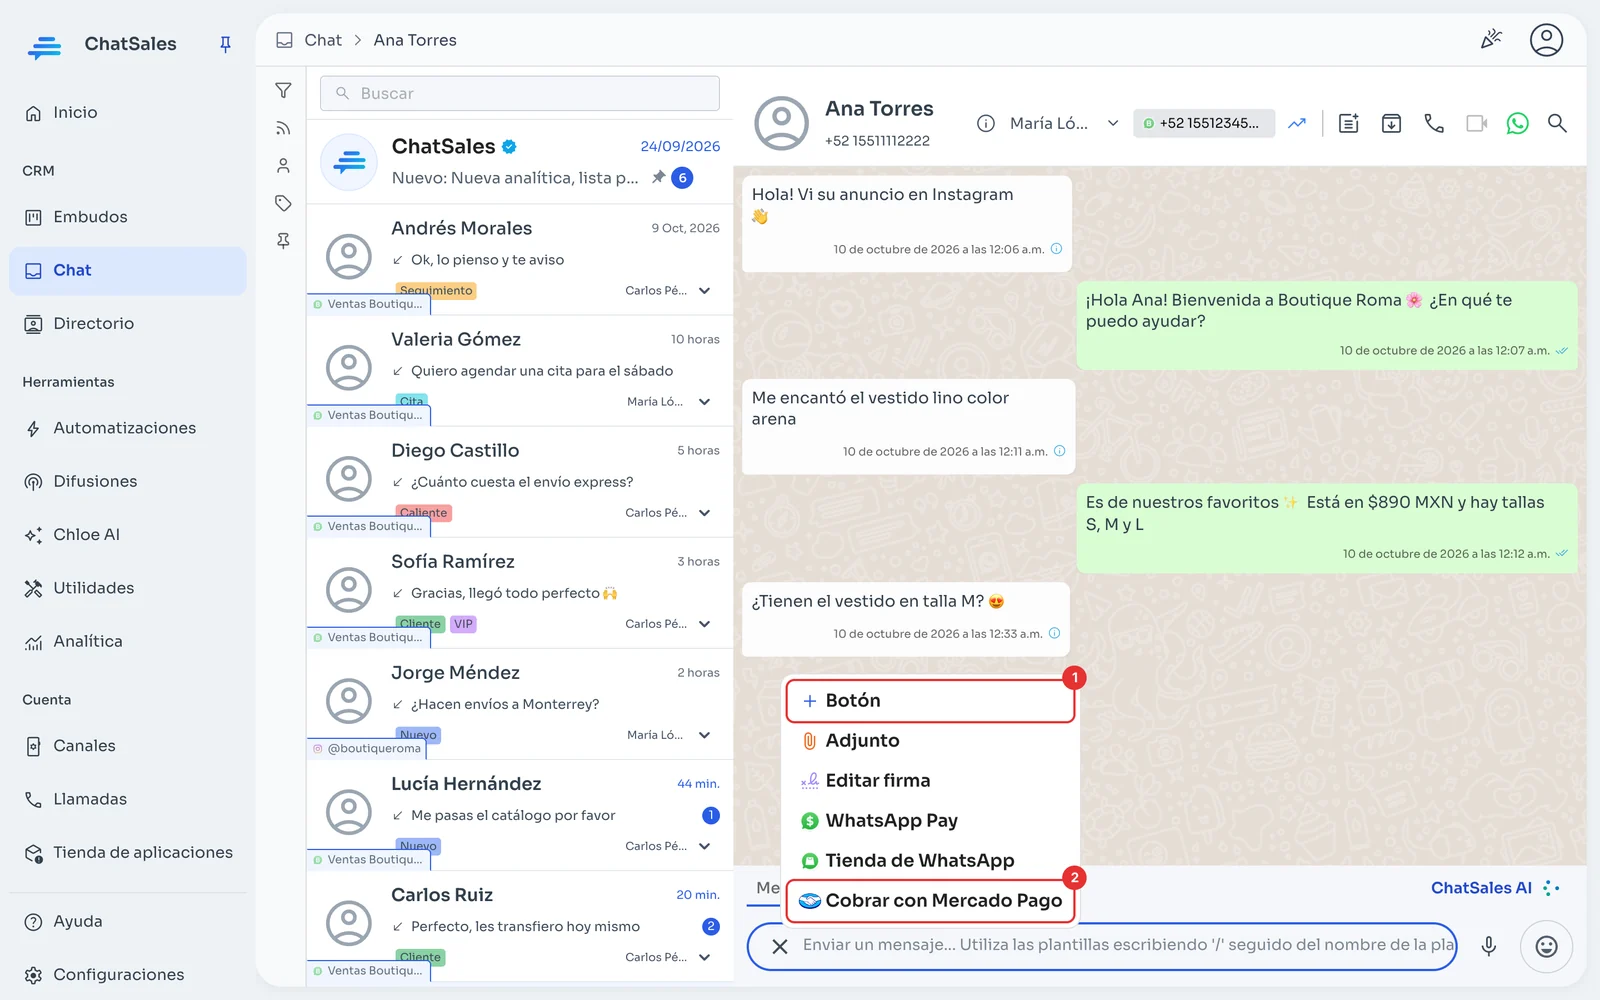
Task: Click the archive download icon in chat header
Action: pos(1391,123)
